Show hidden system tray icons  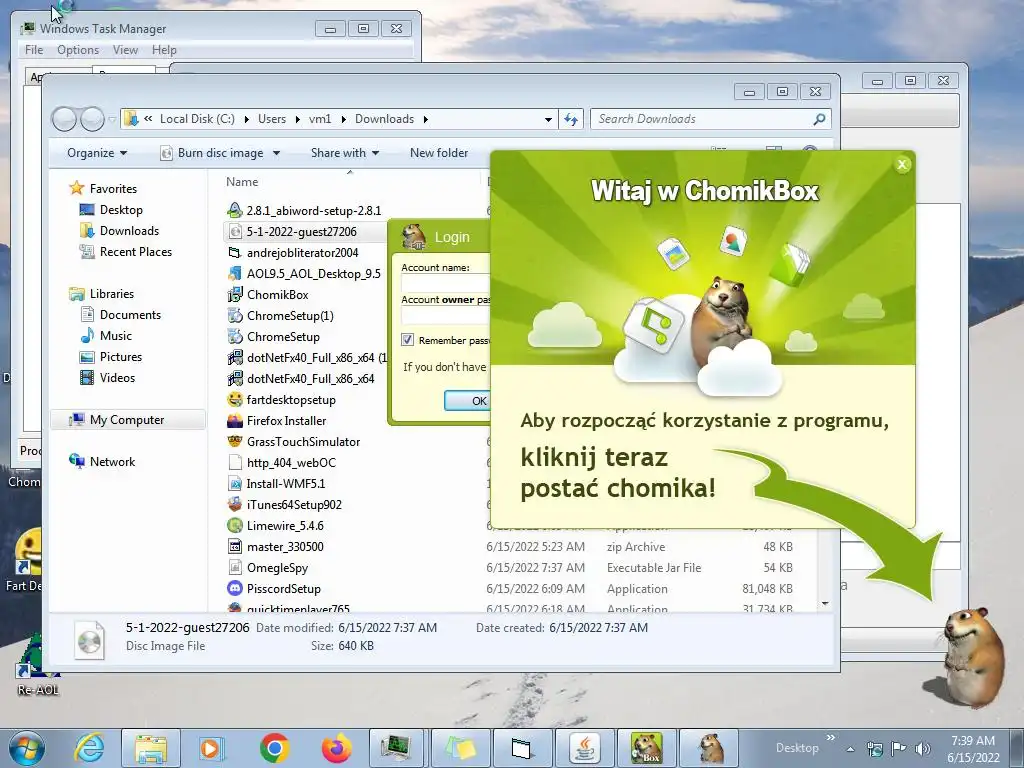[x=850, y=749]
